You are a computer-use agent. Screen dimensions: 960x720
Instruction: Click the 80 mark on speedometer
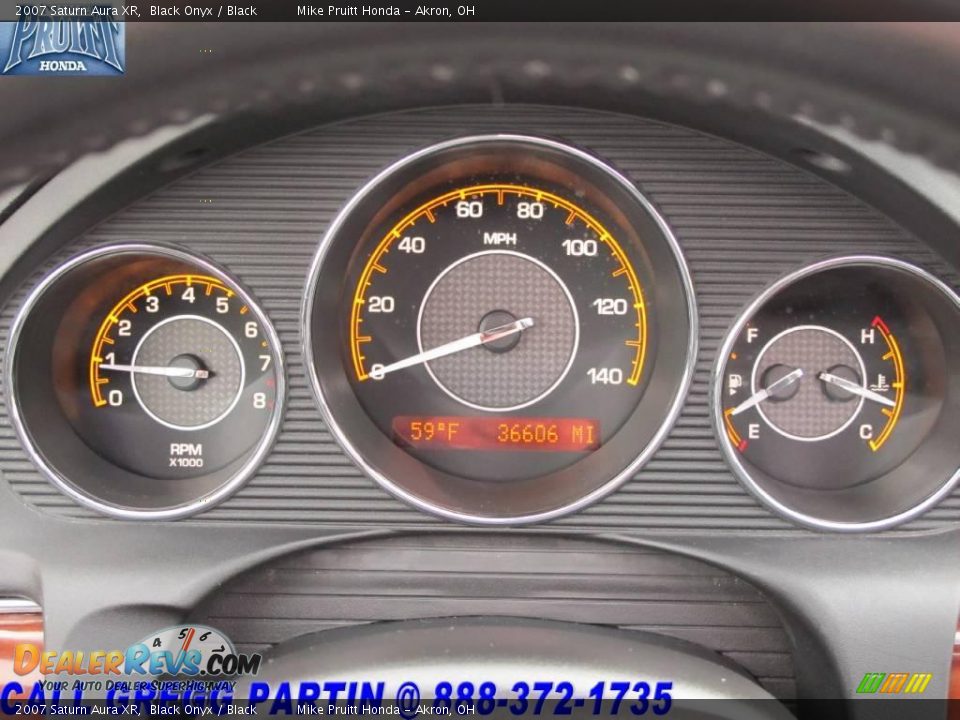(x=530, y=210)
